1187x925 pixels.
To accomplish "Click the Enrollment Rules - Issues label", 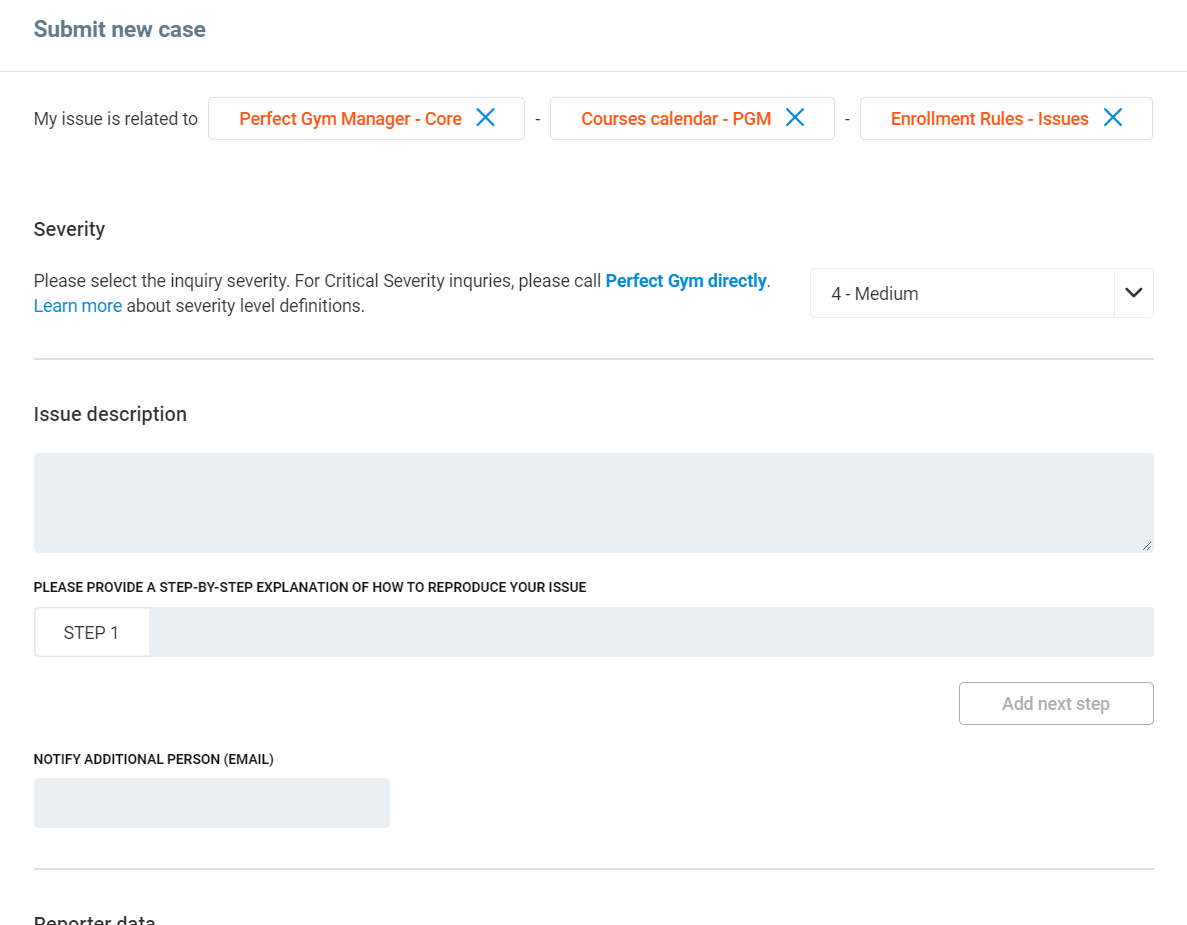I will point(989,119).
